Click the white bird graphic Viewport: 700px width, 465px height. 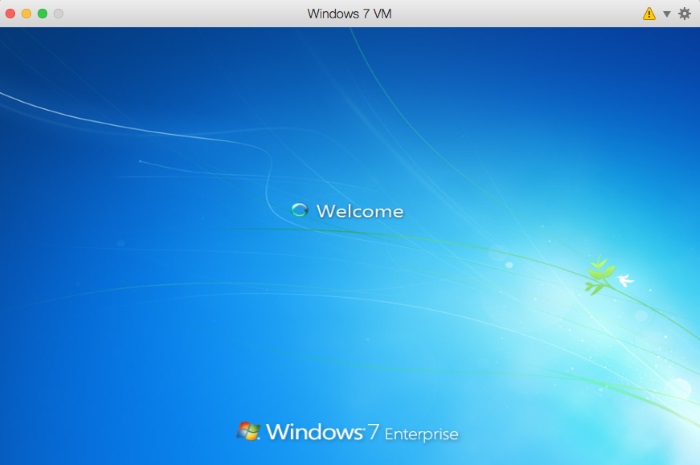tap(625, 281)
